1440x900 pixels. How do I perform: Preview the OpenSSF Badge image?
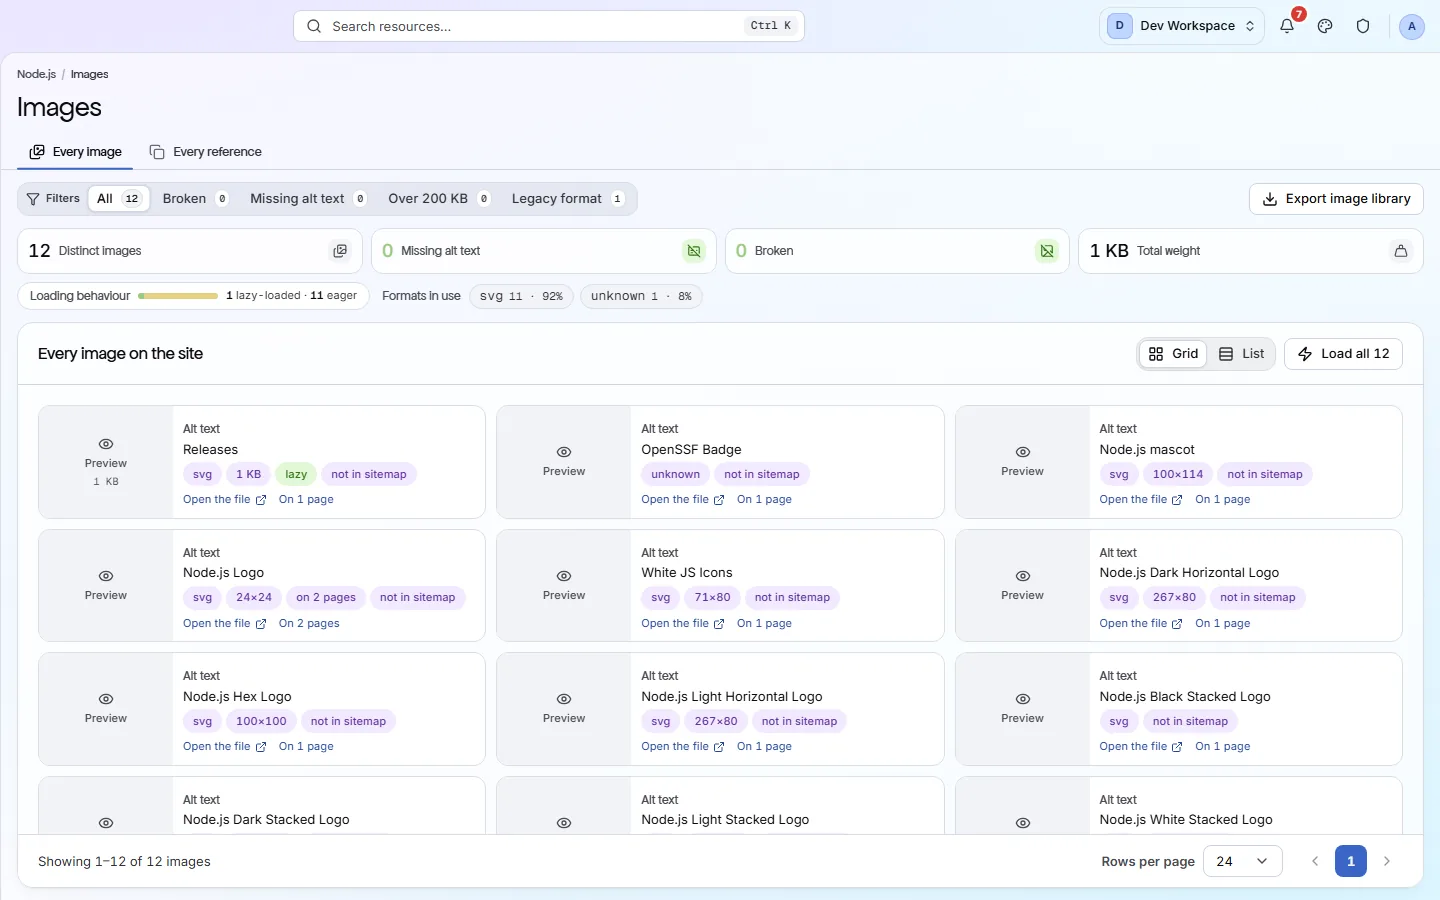click(x=564, y=462)
